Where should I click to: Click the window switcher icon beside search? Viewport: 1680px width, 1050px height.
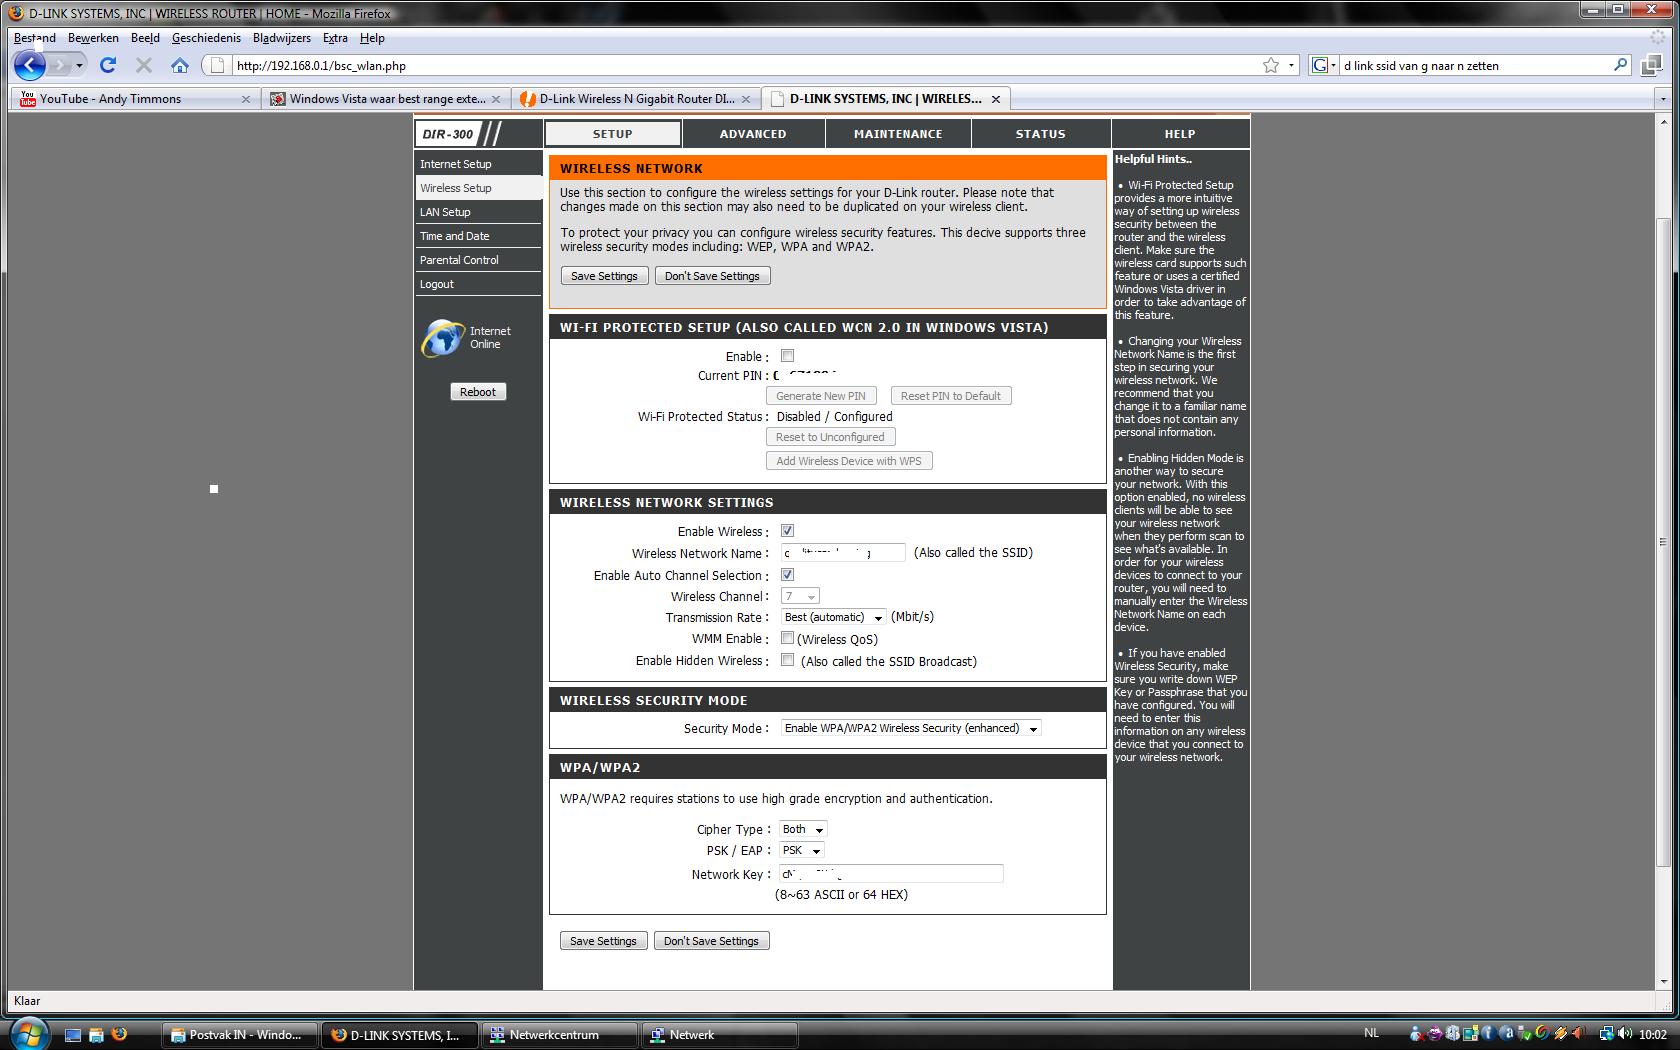coord(1651,65)
